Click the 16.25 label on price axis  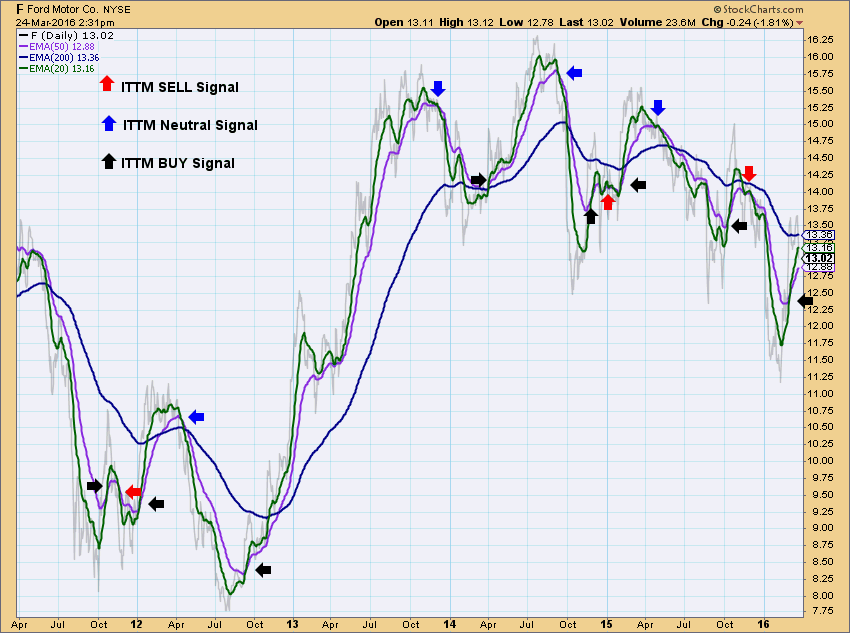pyautogui.click(x=820, y=40)
